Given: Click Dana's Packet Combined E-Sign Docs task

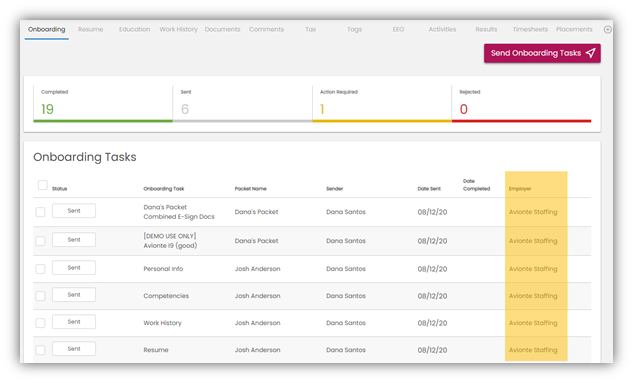Looking at the screenshot, I should (179, 212).
